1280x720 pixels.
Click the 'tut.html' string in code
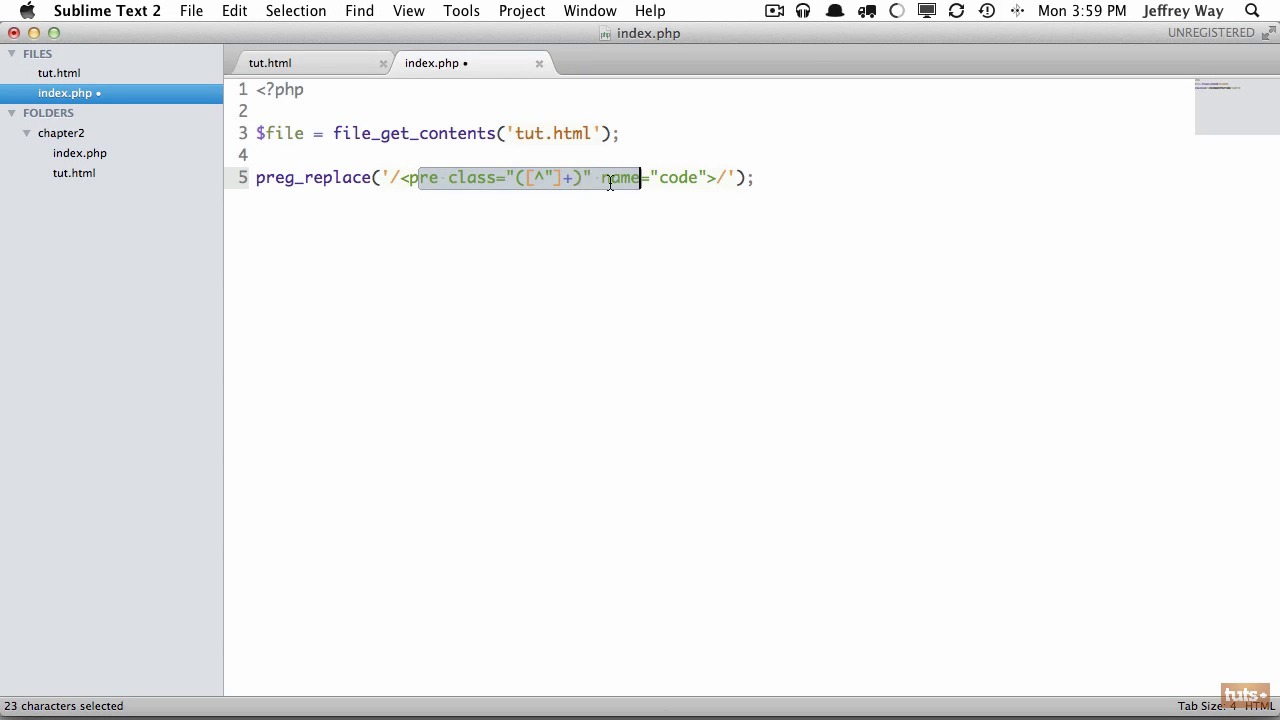point(553,133)
